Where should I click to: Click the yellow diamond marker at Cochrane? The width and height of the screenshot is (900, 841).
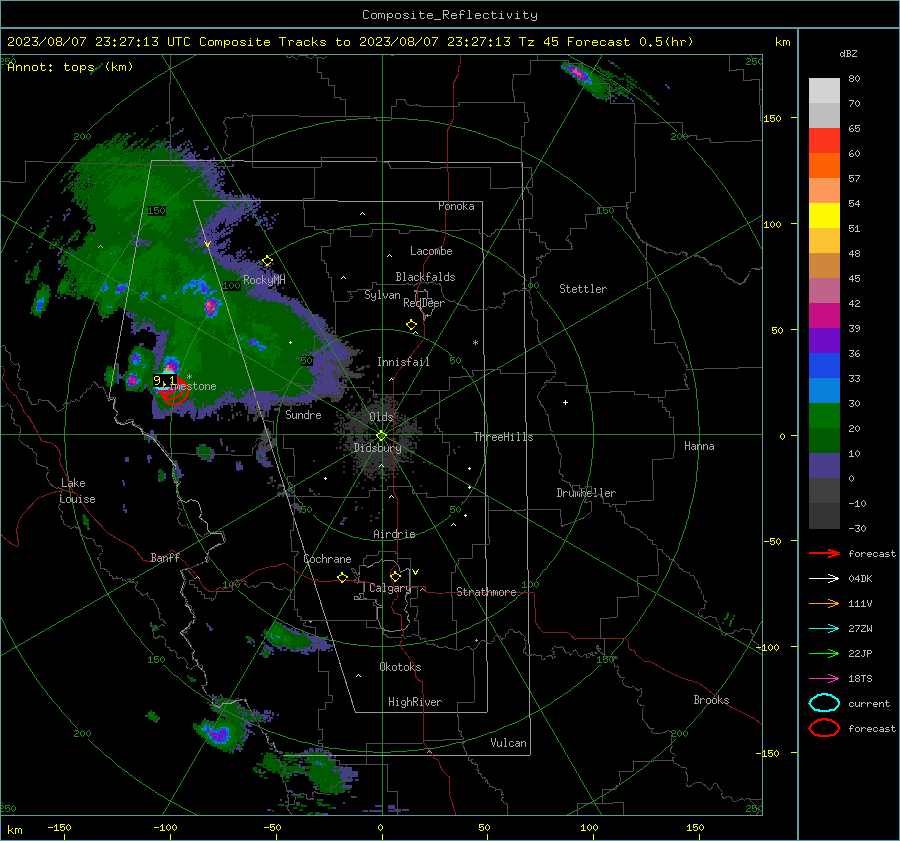pyautogui.click(x=343, y=578)
